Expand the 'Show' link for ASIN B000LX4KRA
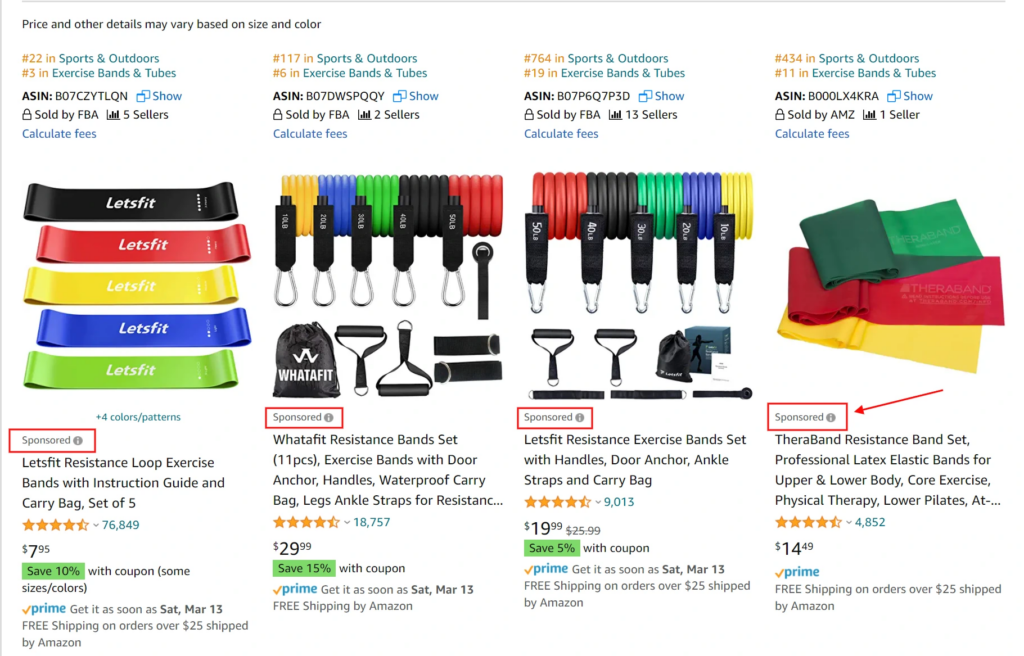1024x656 pixels. (x=917, y=95)
